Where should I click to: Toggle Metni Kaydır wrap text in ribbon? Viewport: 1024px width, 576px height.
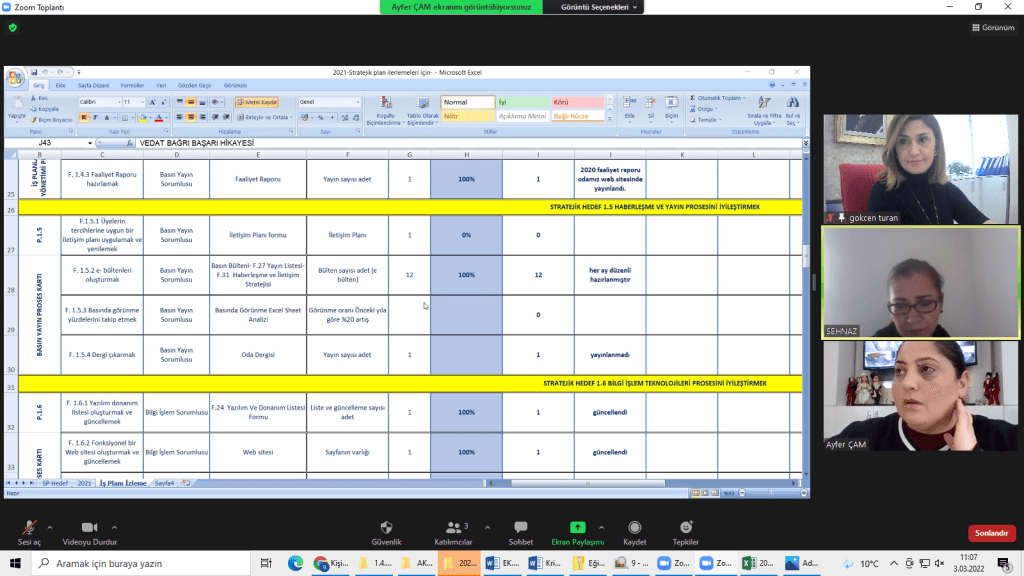pyautogui.click(x=256, y=102)
